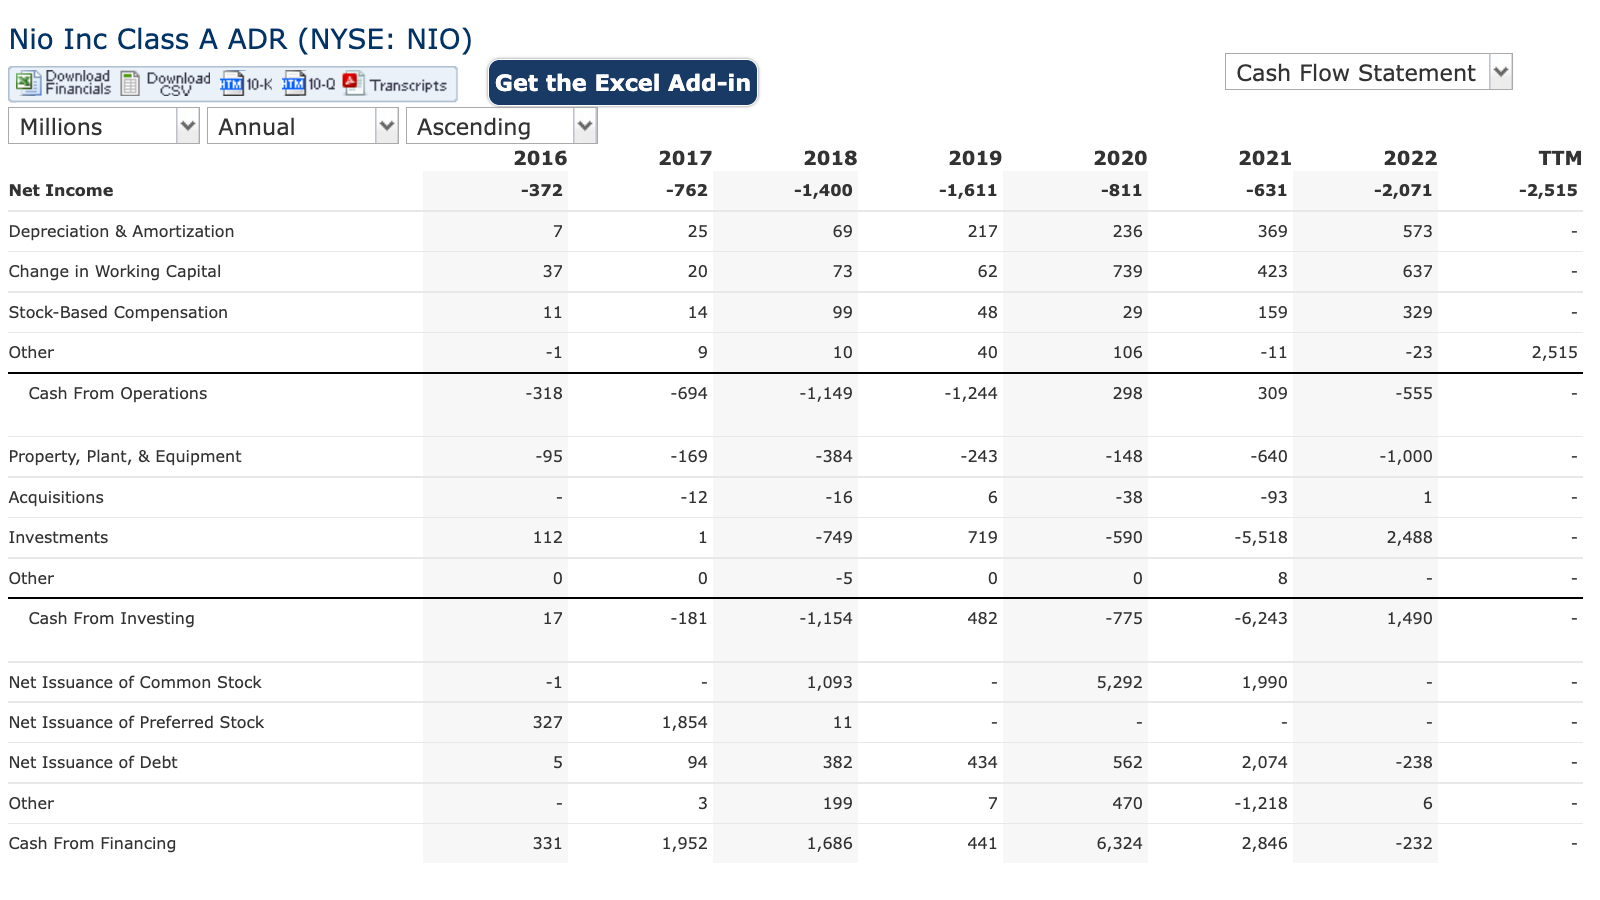Click the 2017 column header
This screenshot has width=1600, height=900.
tap(685, 158)
